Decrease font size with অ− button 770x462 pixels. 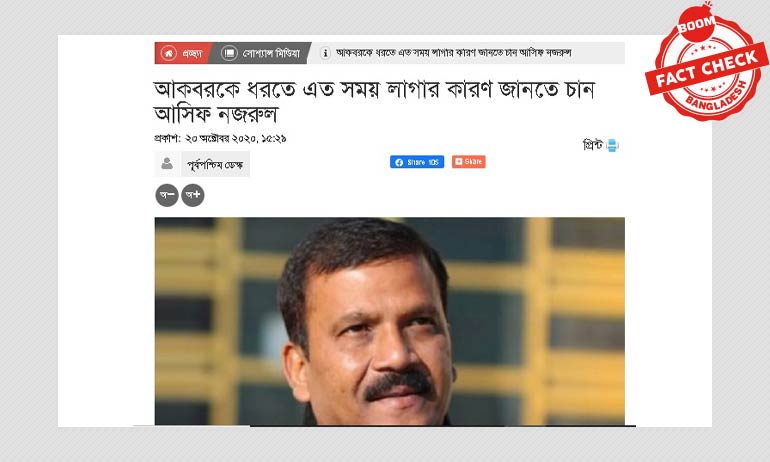click(167, 195)
